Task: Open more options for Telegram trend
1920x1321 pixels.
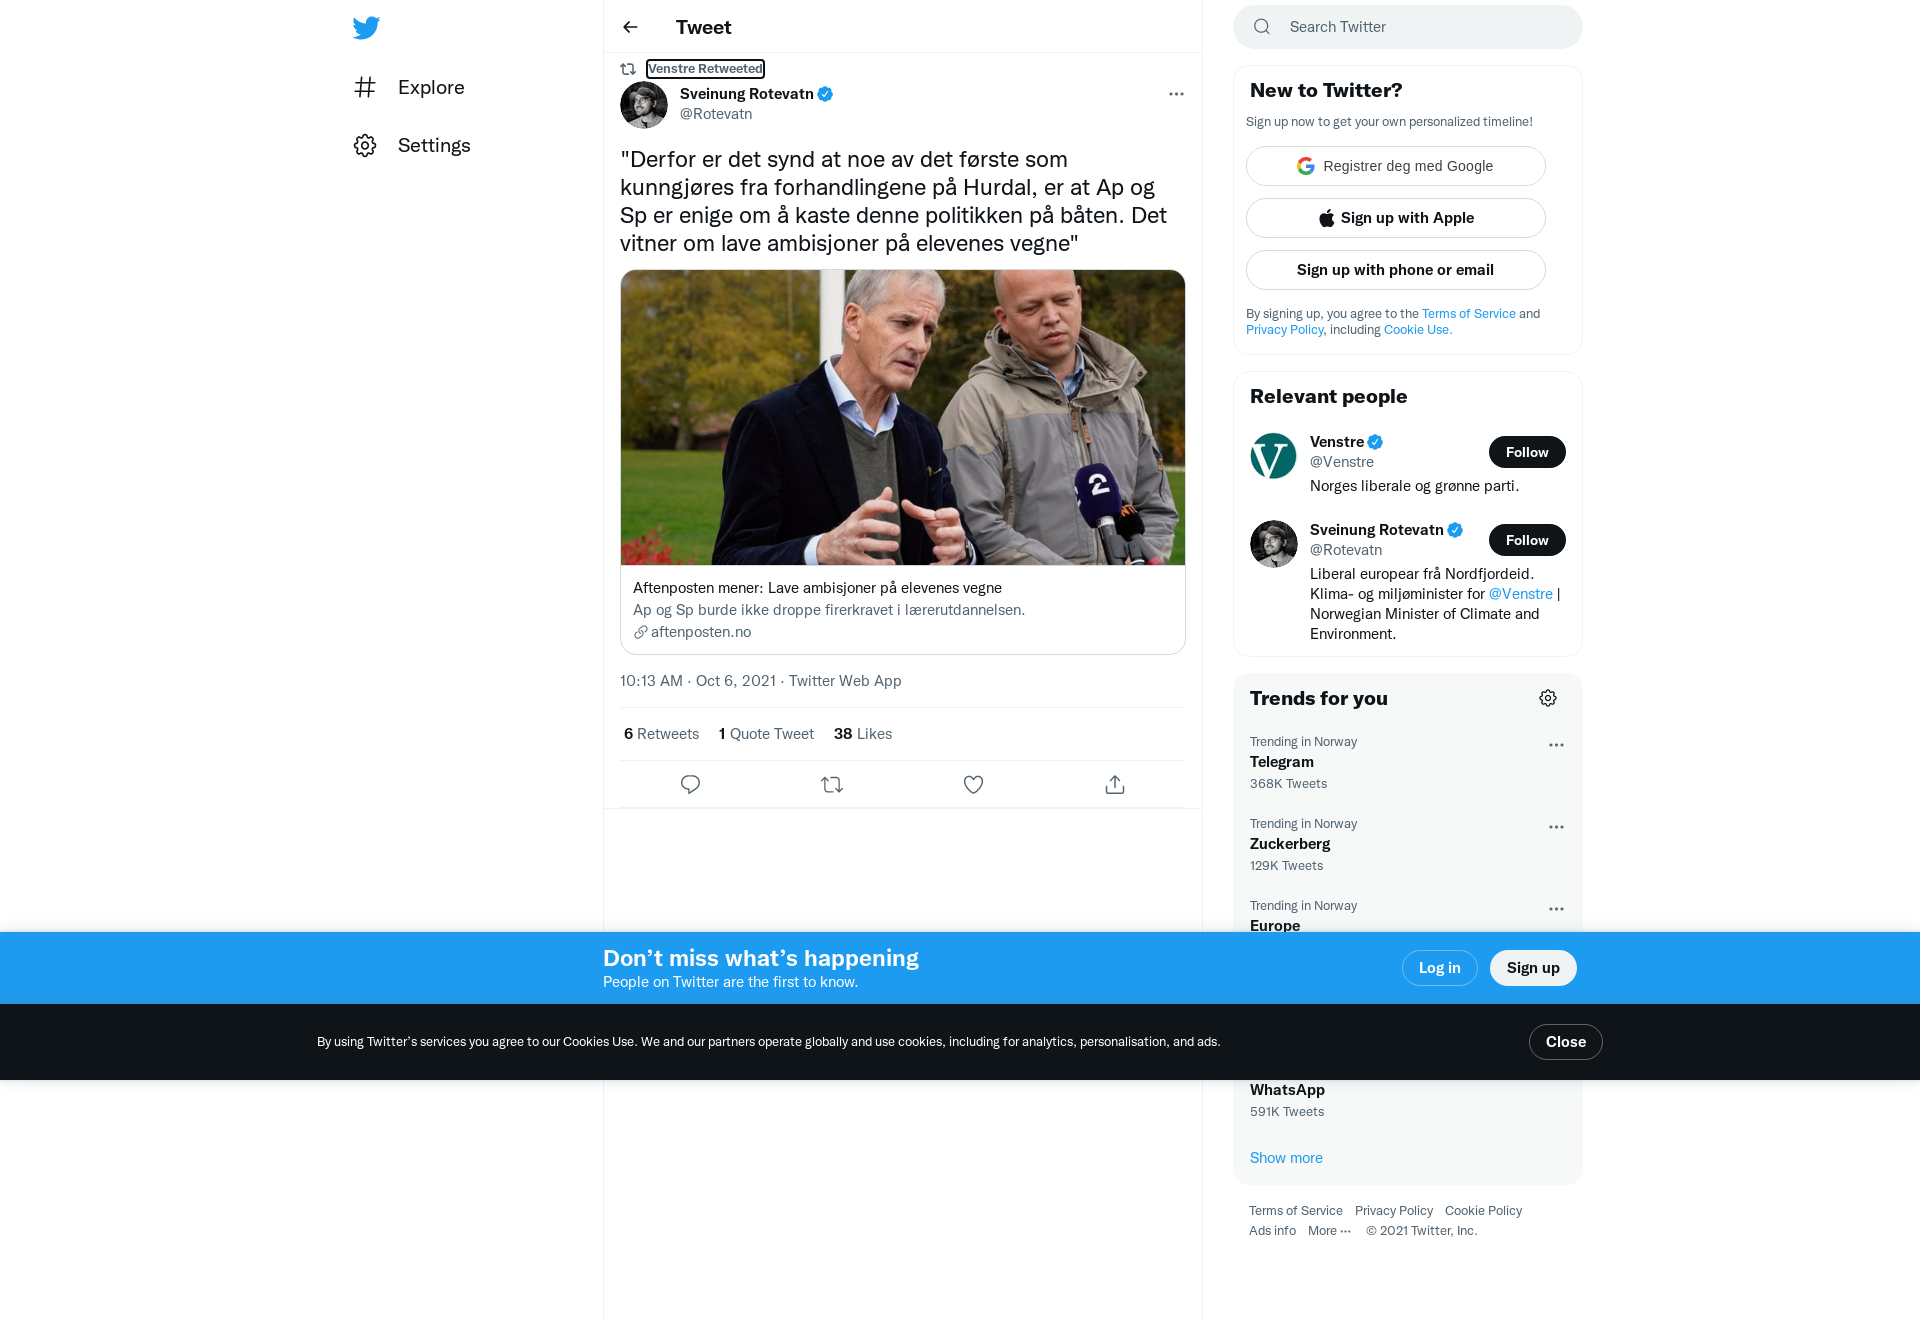Action: point(1556,745)
